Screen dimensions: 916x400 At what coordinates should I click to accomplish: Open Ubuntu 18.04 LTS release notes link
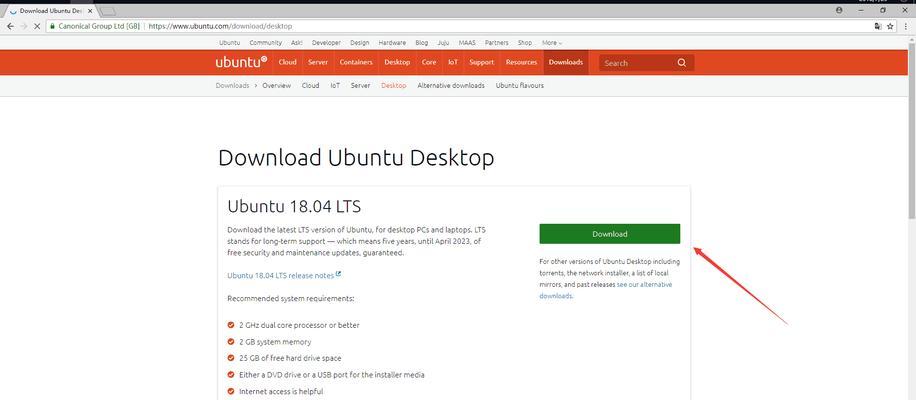[x=280, y=275]
